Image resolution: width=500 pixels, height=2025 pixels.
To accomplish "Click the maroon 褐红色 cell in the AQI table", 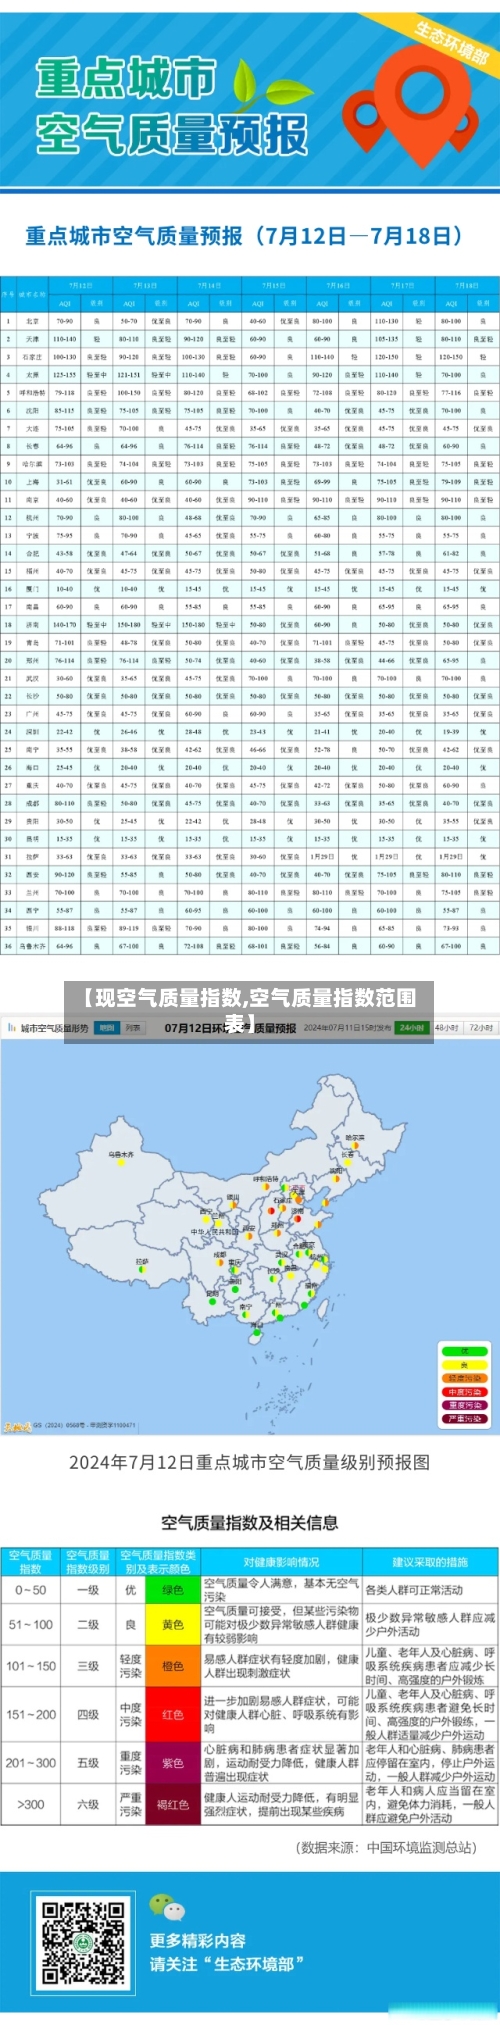I will click(173, 1805).
